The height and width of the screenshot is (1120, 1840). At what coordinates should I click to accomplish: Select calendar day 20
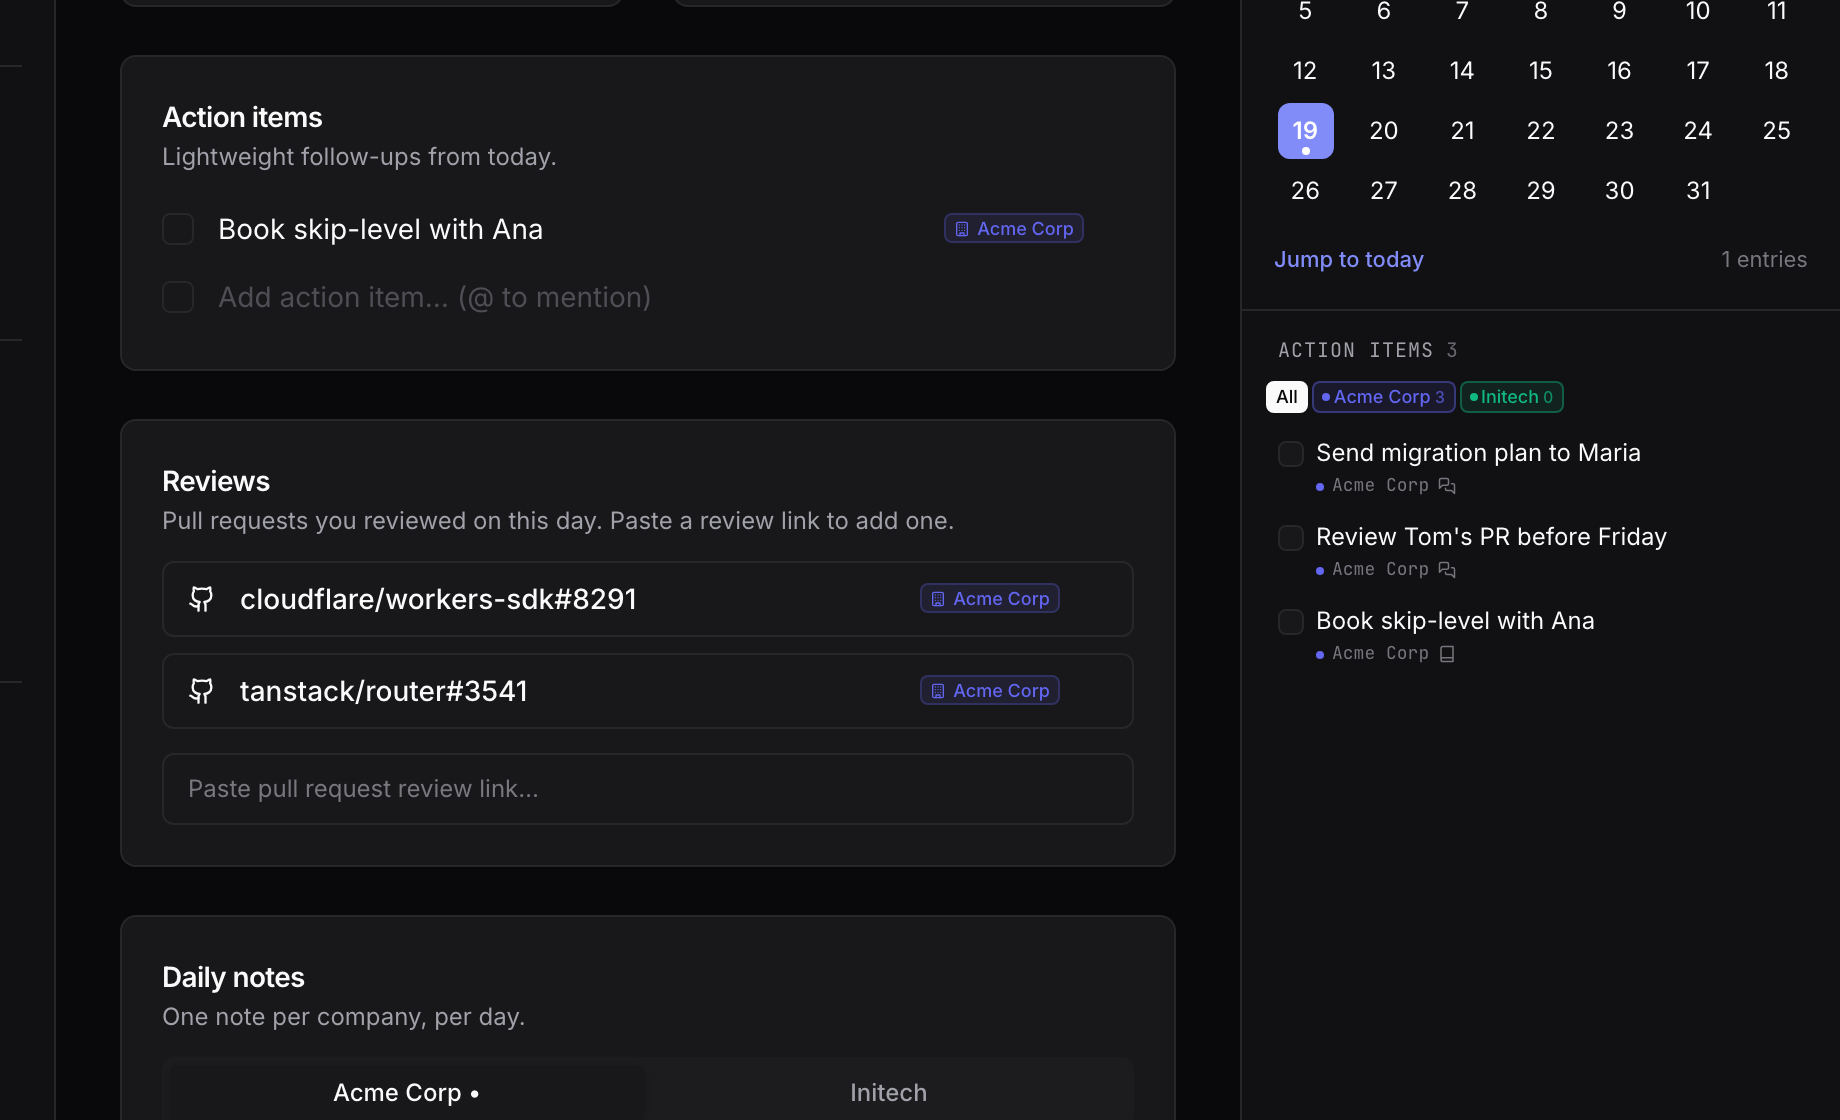[1384, 131]
